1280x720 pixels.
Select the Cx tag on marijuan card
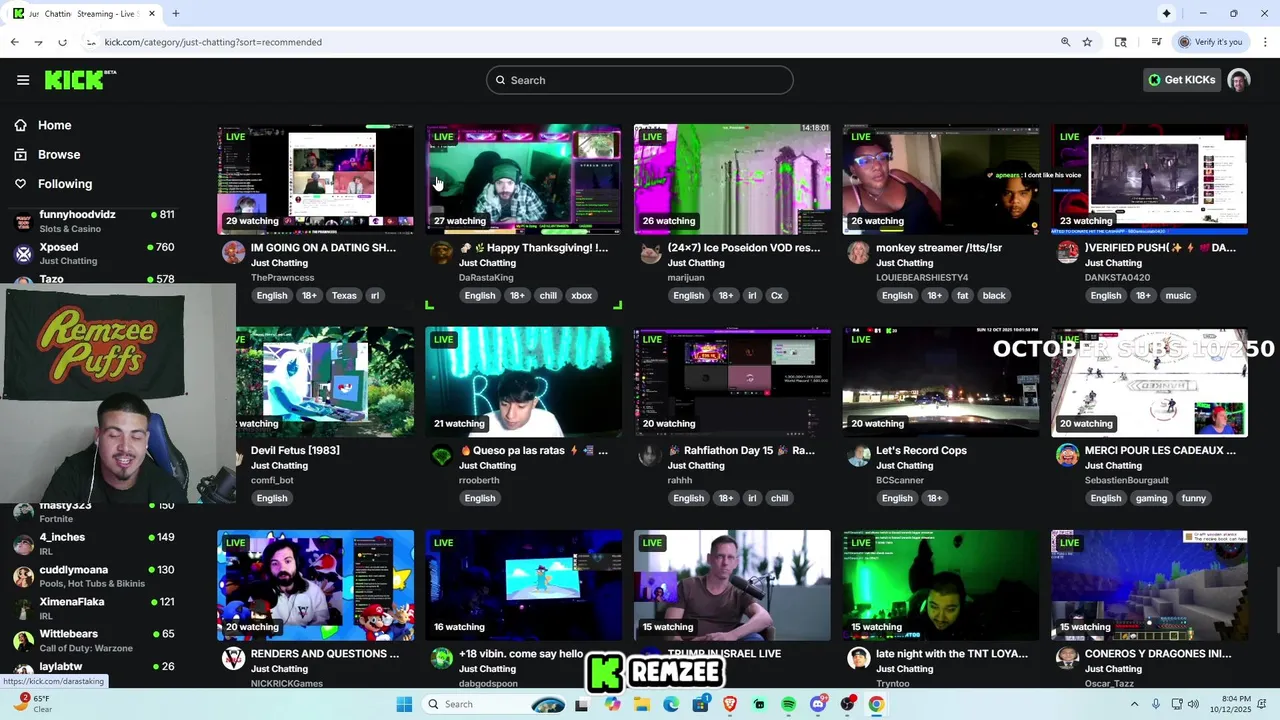pos(776,295)
